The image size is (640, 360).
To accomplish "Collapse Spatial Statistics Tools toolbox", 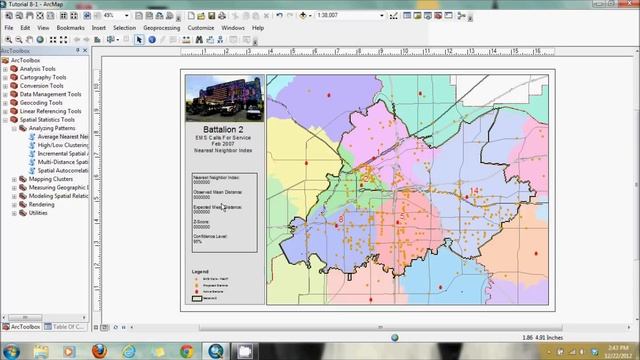I will [5, 120].
